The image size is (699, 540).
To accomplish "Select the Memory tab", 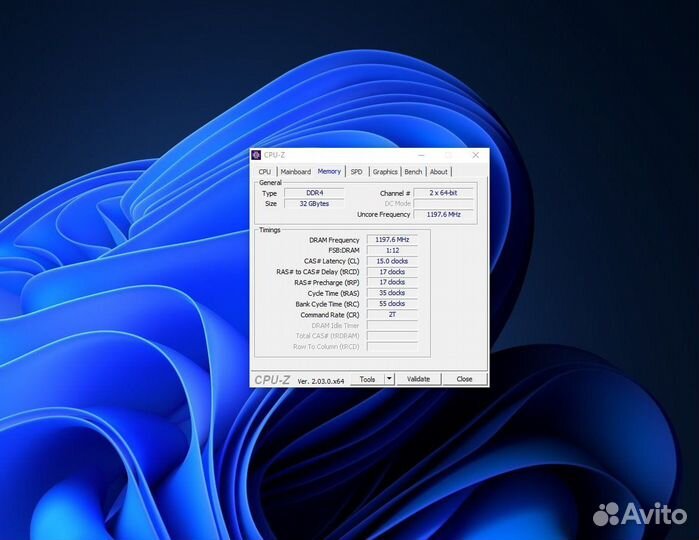I will point(329,172).
